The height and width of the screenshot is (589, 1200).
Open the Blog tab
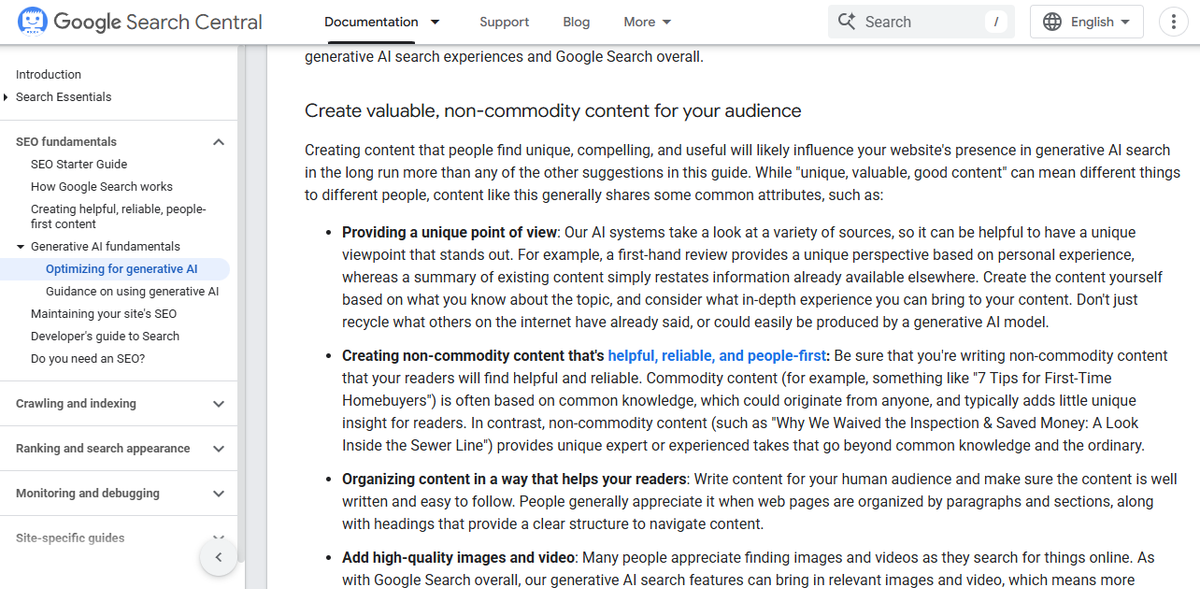pos(576,22)
